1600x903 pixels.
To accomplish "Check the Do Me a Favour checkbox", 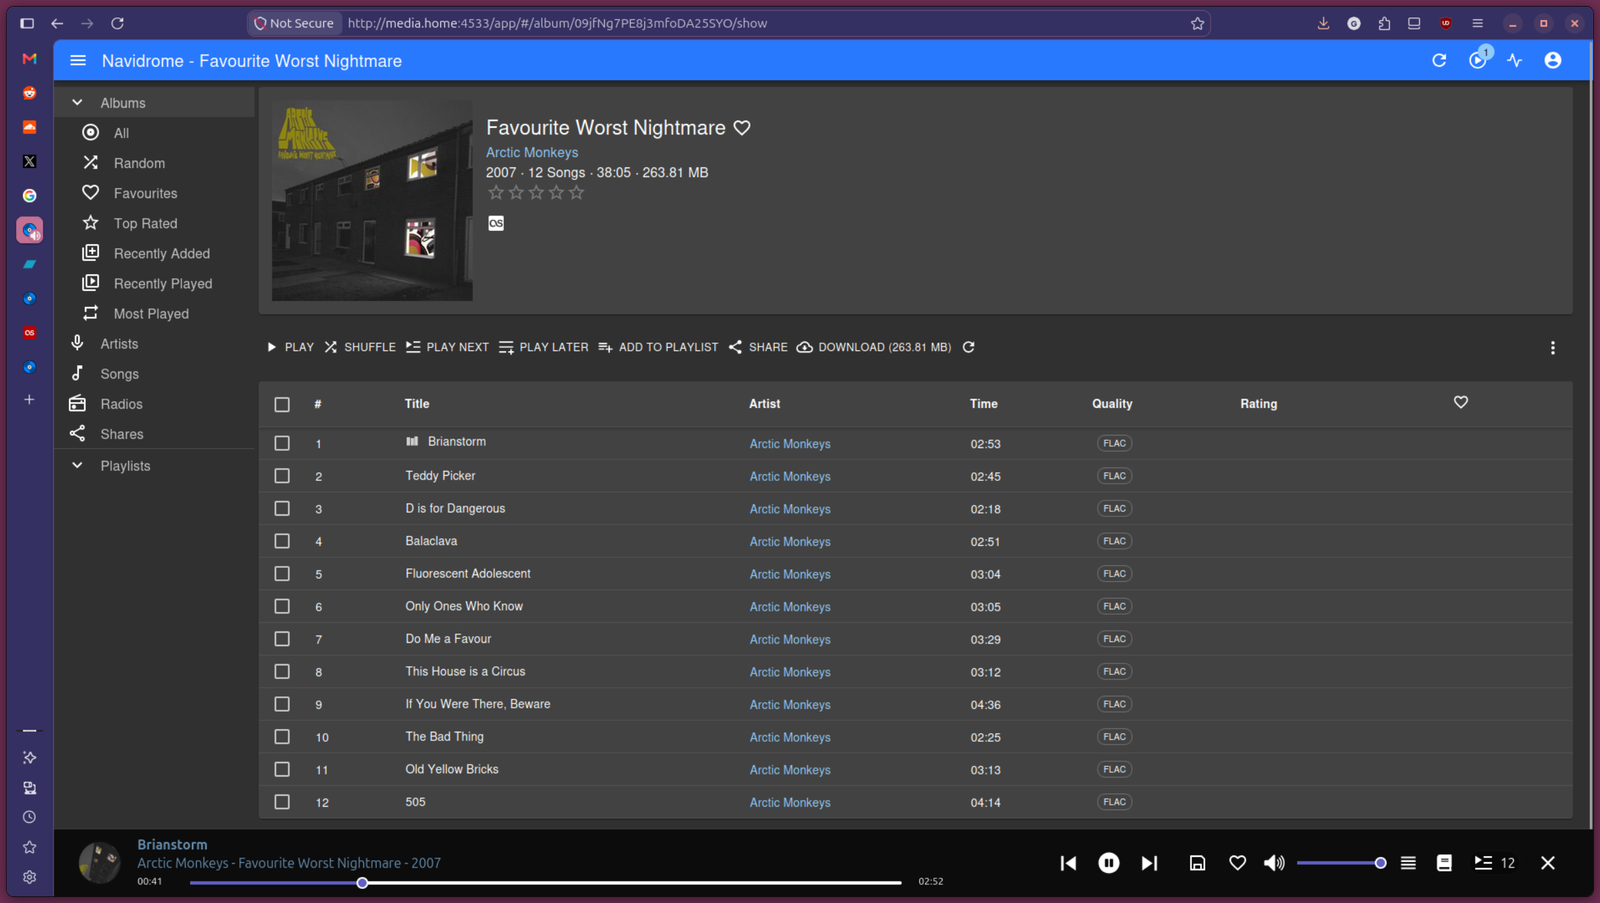I will pos(282,639).
